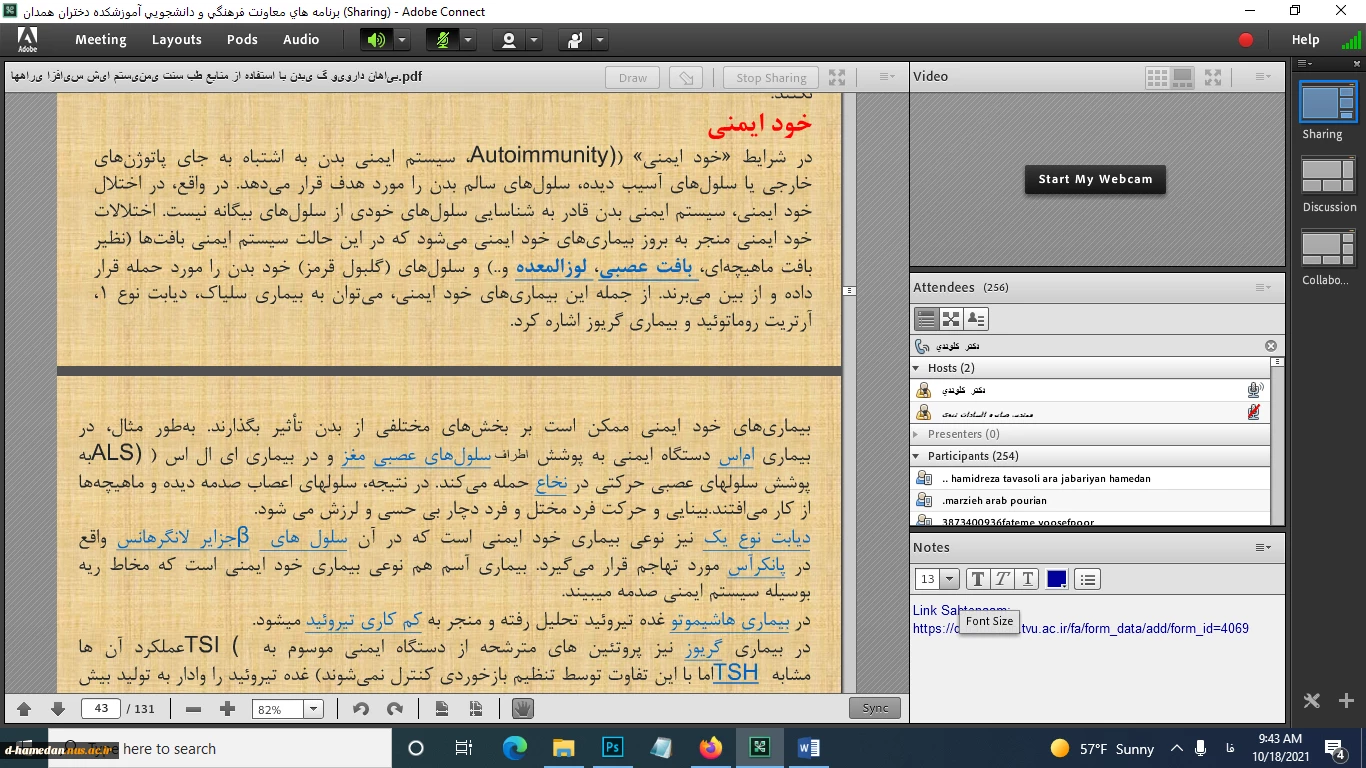Viewport: 1366px width, 768px height.
Task: Click the form link in Notes
Action: (x=1080, y=629)
